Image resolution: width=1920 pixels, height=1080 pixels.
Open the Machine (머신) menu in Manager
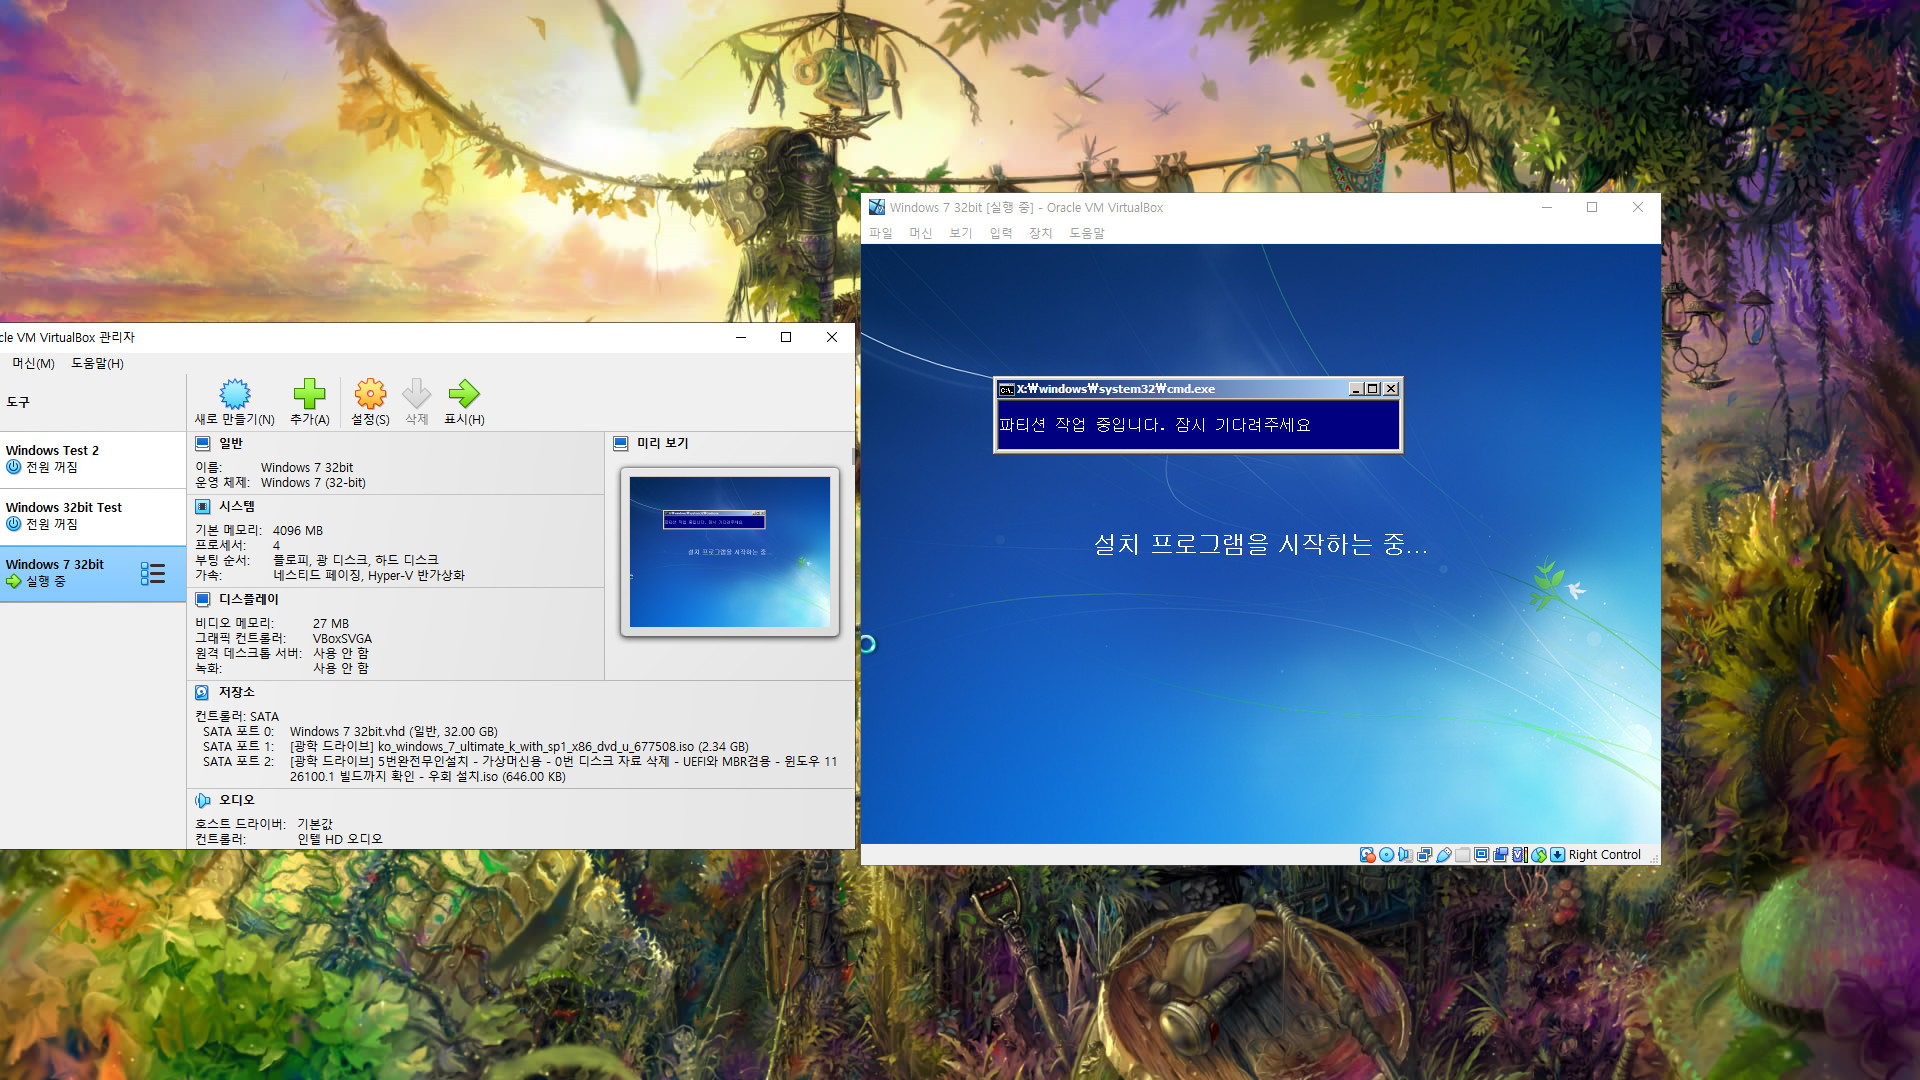point(33,363)
